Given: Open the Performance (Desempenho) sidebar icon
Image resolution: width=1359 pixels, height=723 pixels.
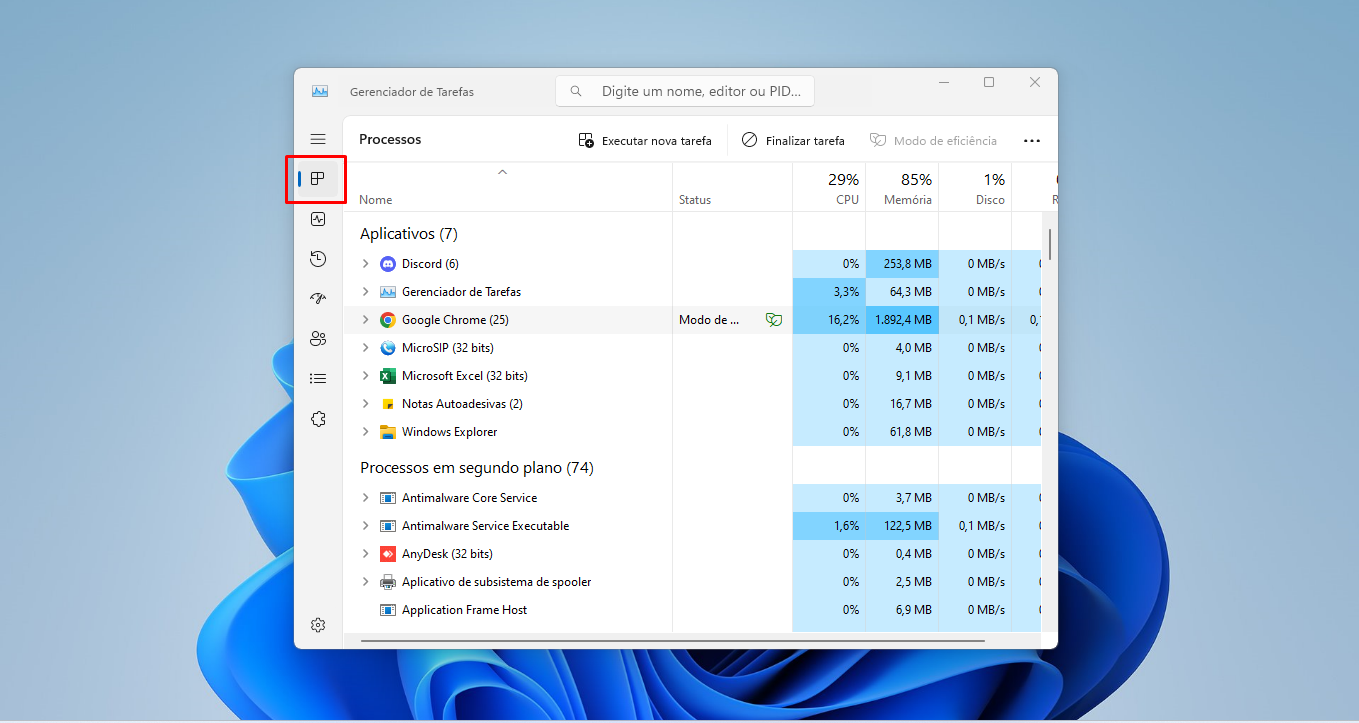Looking at the screenshot, I should coord(318,219).
